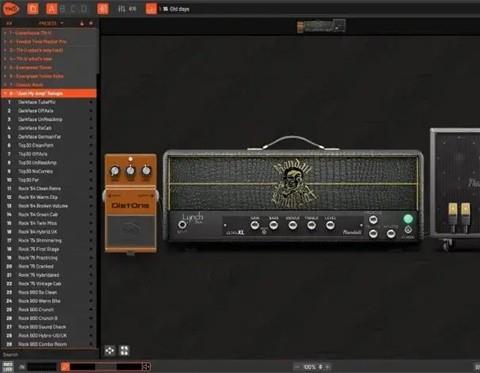Image resolution: width=480 pixels, height=373 pixels.
Task: Select the Darkface TubeMic preset
Action: pyautogui.click(x=49, y=102)
